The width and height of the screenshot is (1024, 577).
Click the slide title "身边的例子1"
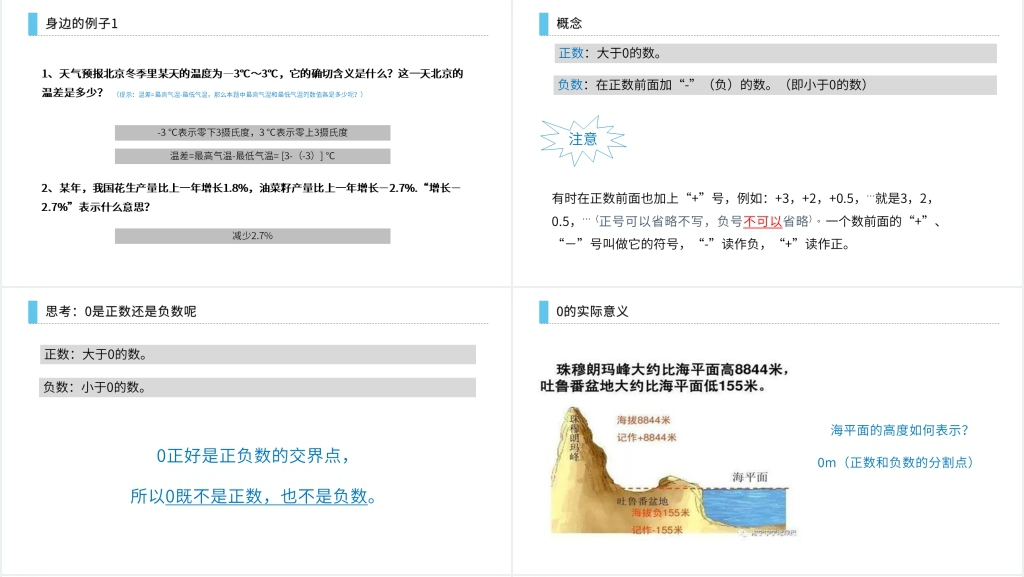coord(82,23)
